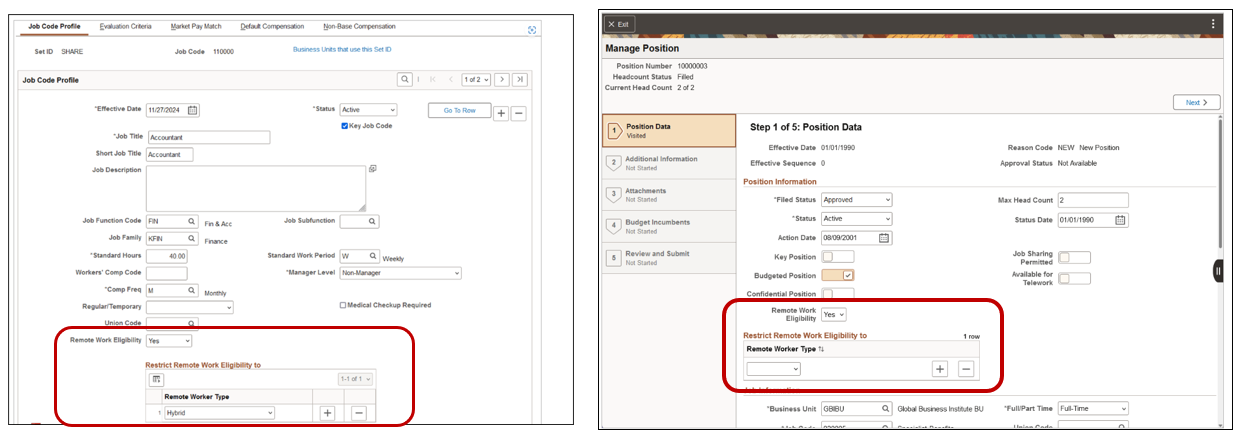
Task: Open Remote Work Eligibility dropdown in Job Code Profile
Action: [168, 341]
